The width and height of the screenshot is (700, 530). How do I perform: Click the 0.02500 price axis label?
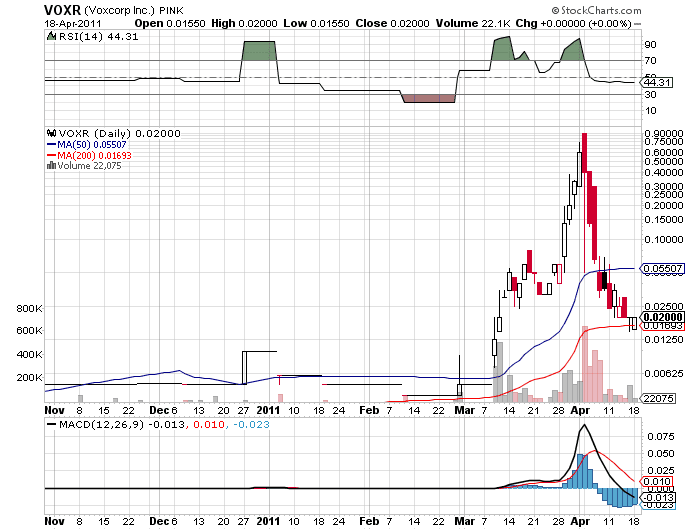click(x=664, y=306)
